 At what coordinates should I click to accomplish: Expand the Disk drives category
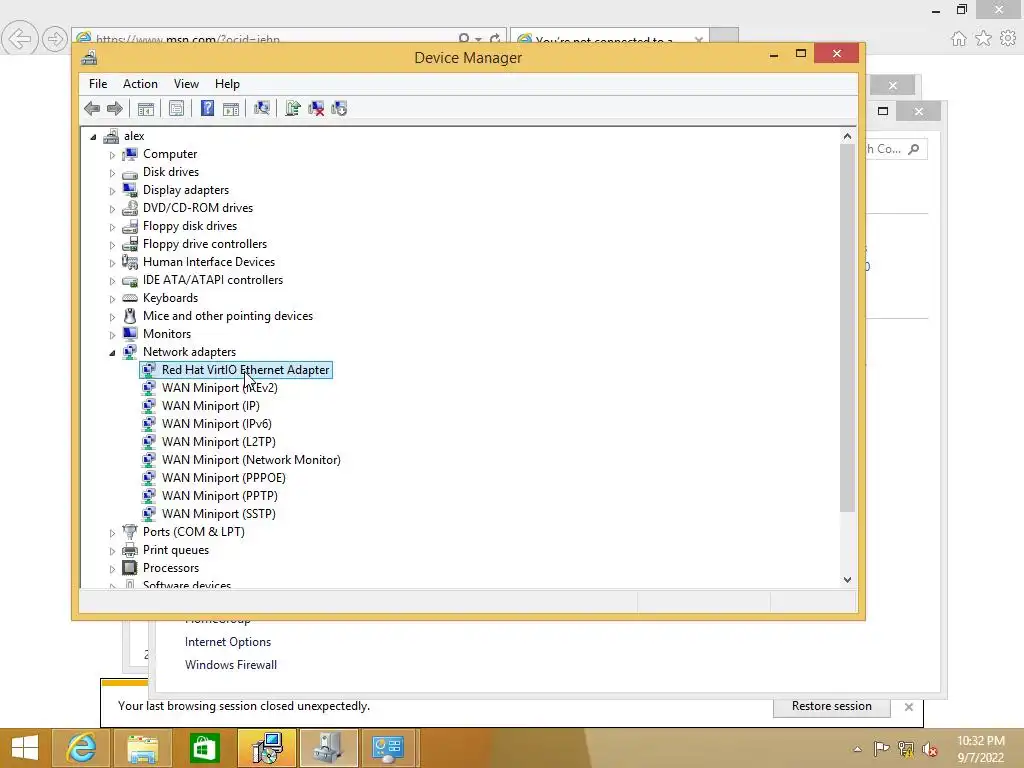(112, 173)
